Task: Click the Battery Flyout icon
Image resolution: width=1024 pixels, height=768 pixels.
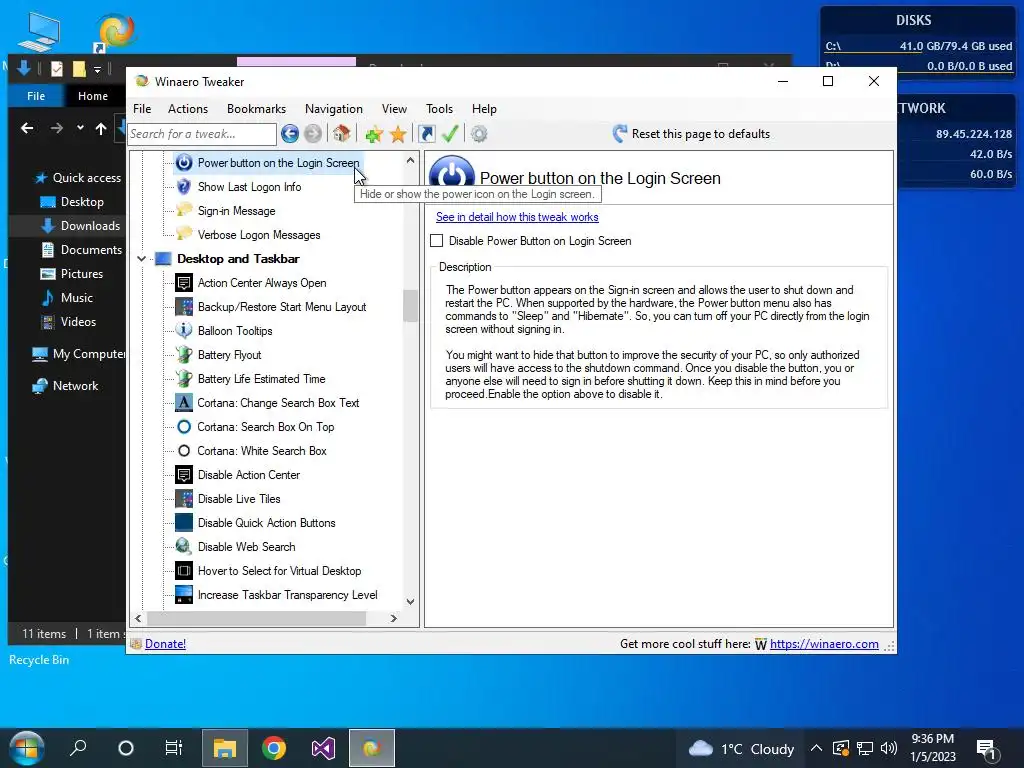Action: point(184,355)
